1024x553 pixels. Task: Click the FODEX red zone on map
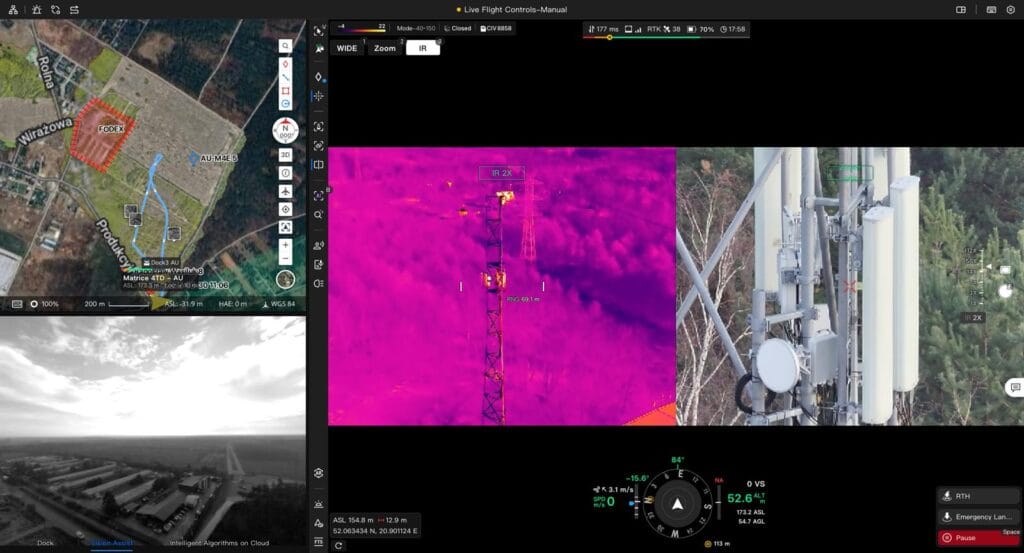pos(103,135)
